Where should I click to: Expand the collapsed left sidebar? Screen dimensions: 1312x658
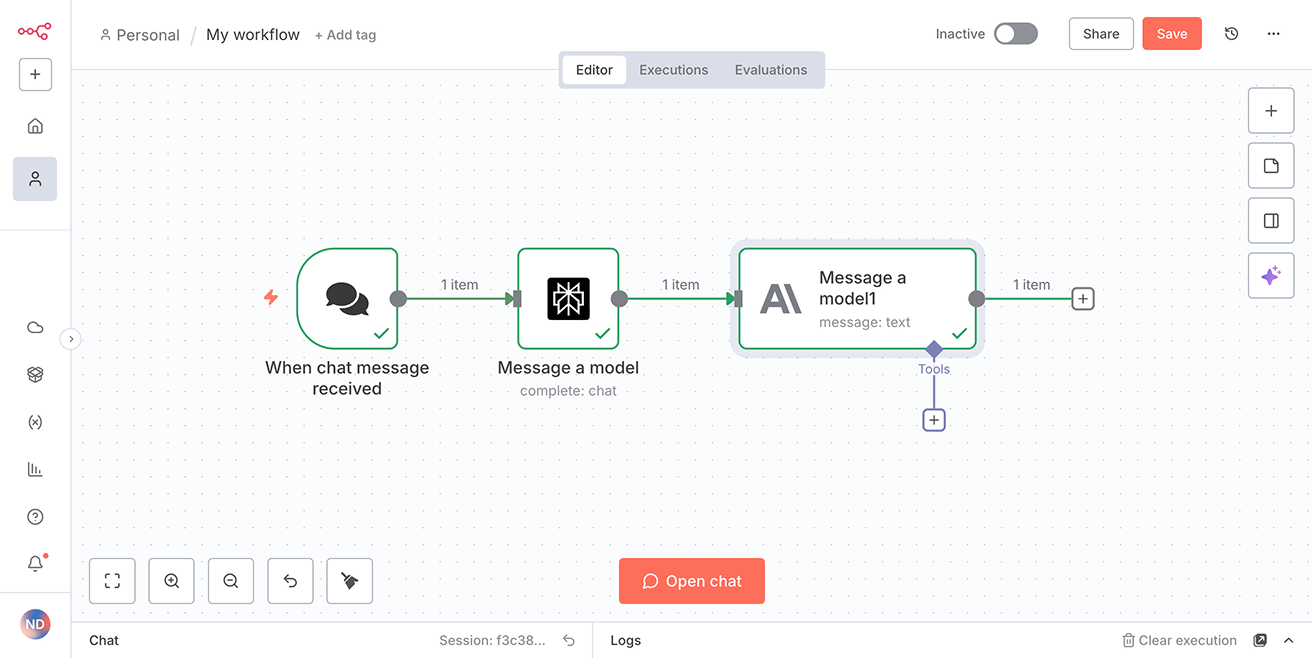70,339
